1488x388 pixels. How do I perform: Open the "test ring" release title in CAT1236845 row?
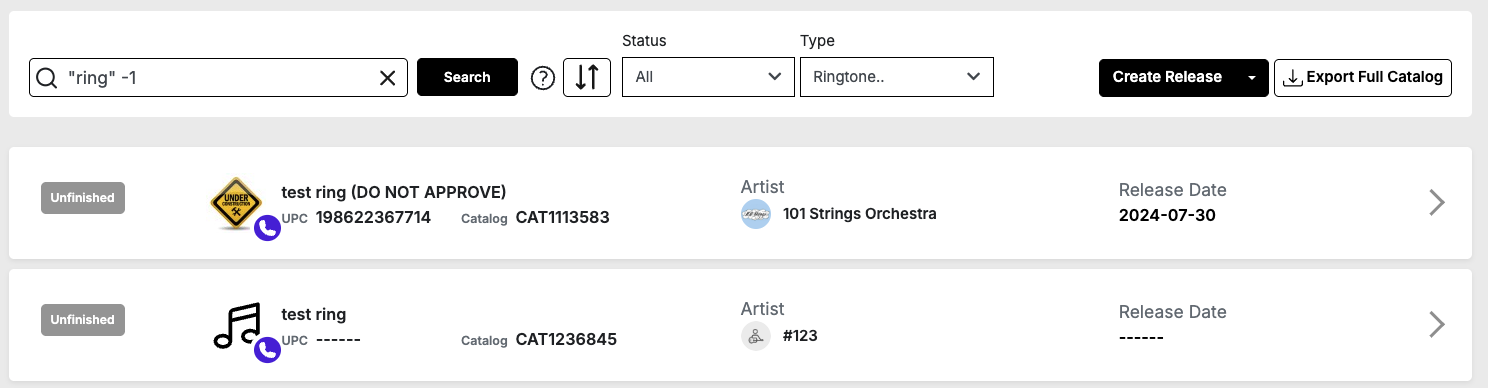(x=314, y=314)
